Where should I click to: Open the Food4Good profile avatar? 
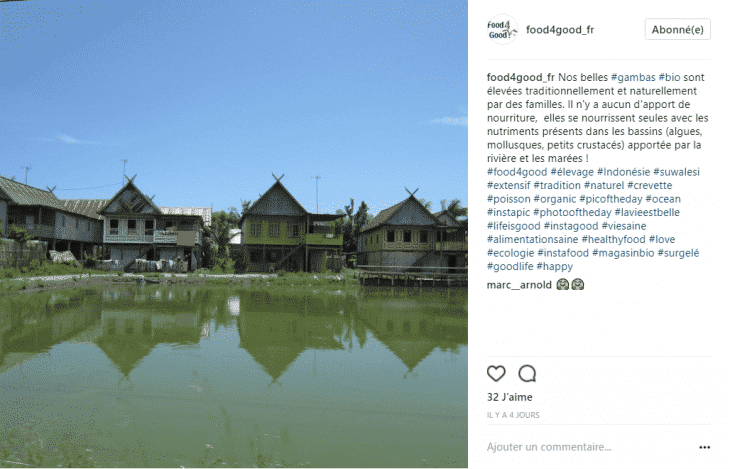pyautogui.click(x=502, y=29)
